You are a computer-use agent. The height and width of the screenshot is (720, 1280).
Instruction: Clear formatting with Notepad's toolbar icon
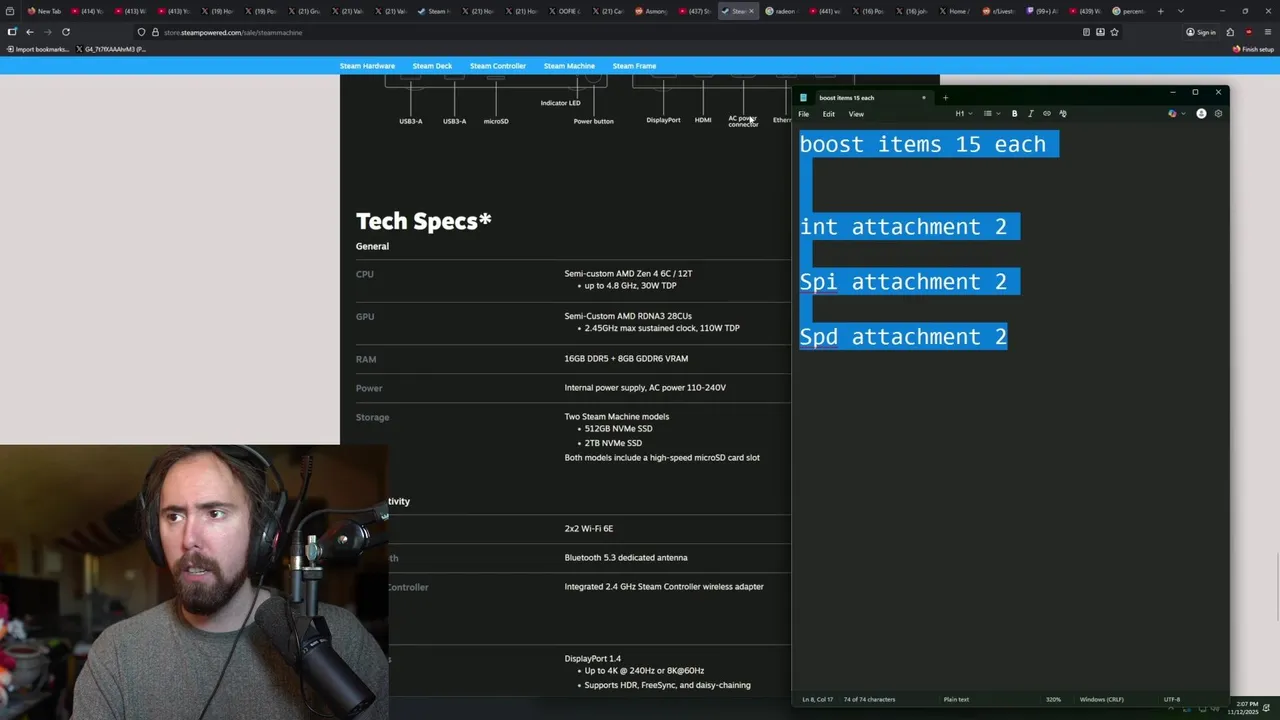(x=1063, y=114)
